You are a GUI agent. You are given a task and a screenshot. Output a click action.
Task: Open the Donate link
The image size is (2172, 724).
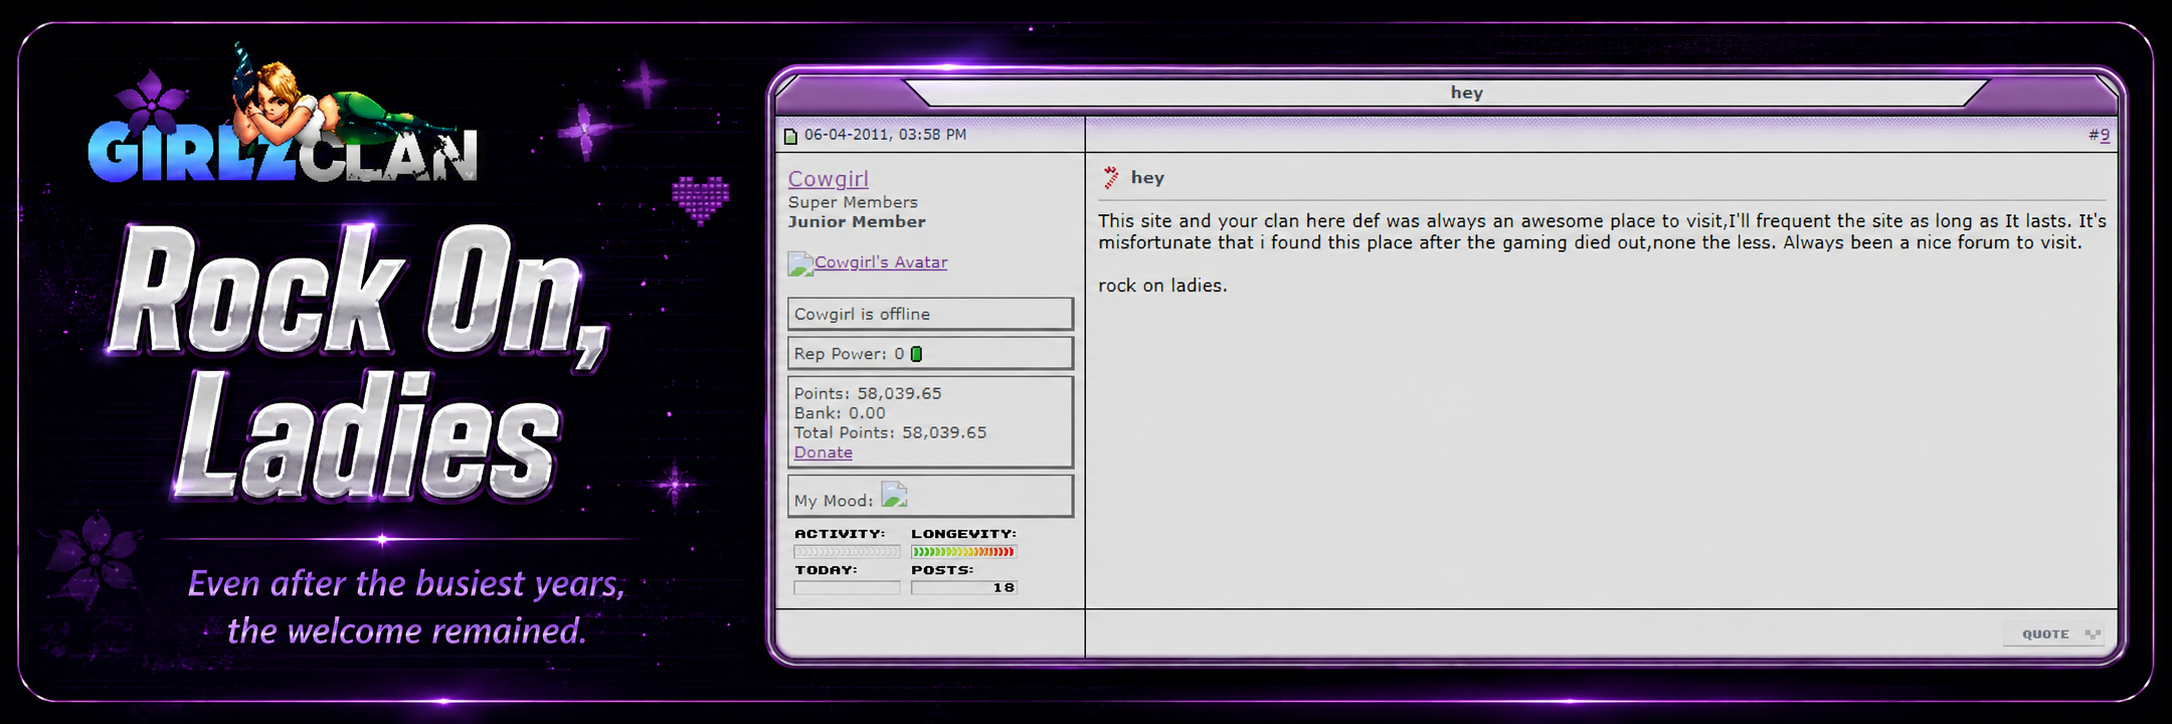tap(823, 452)
